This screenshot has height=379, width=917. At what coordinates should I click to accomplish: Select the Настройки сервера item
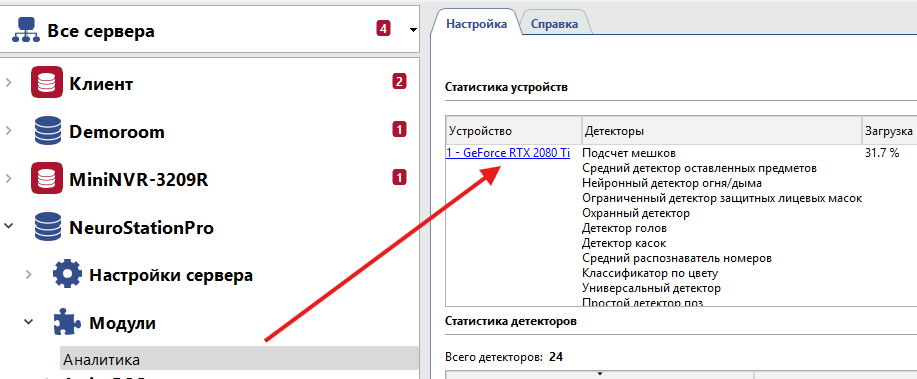(171, 275)
